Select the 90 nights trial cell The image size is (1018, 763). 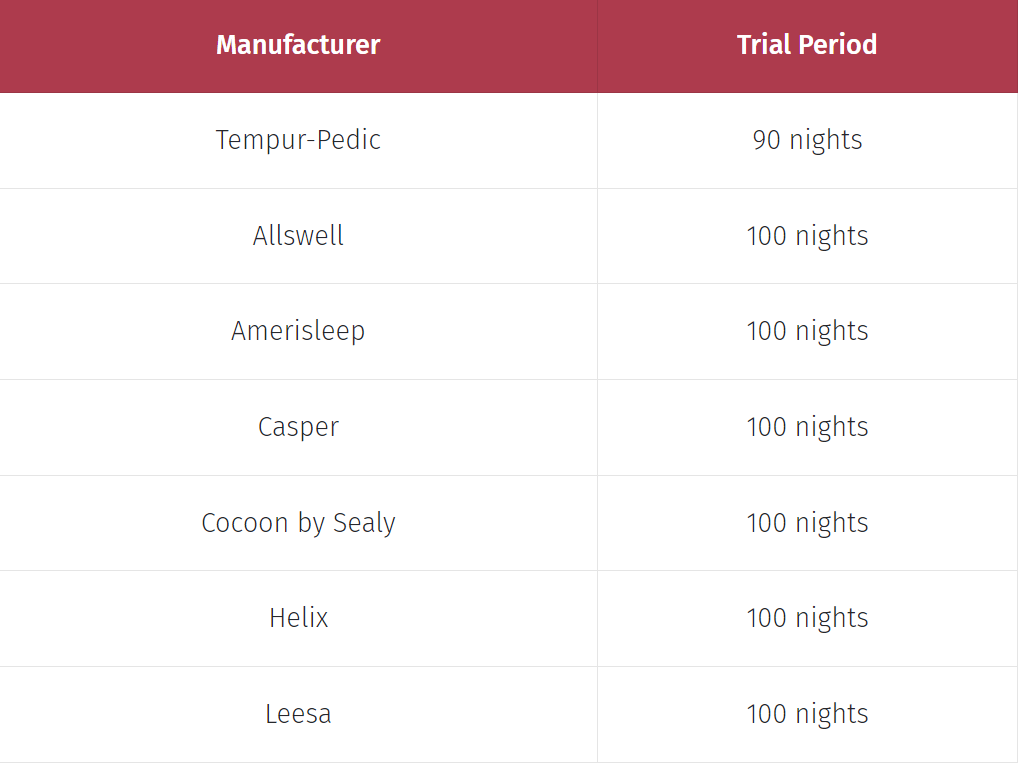click(807, 140)
